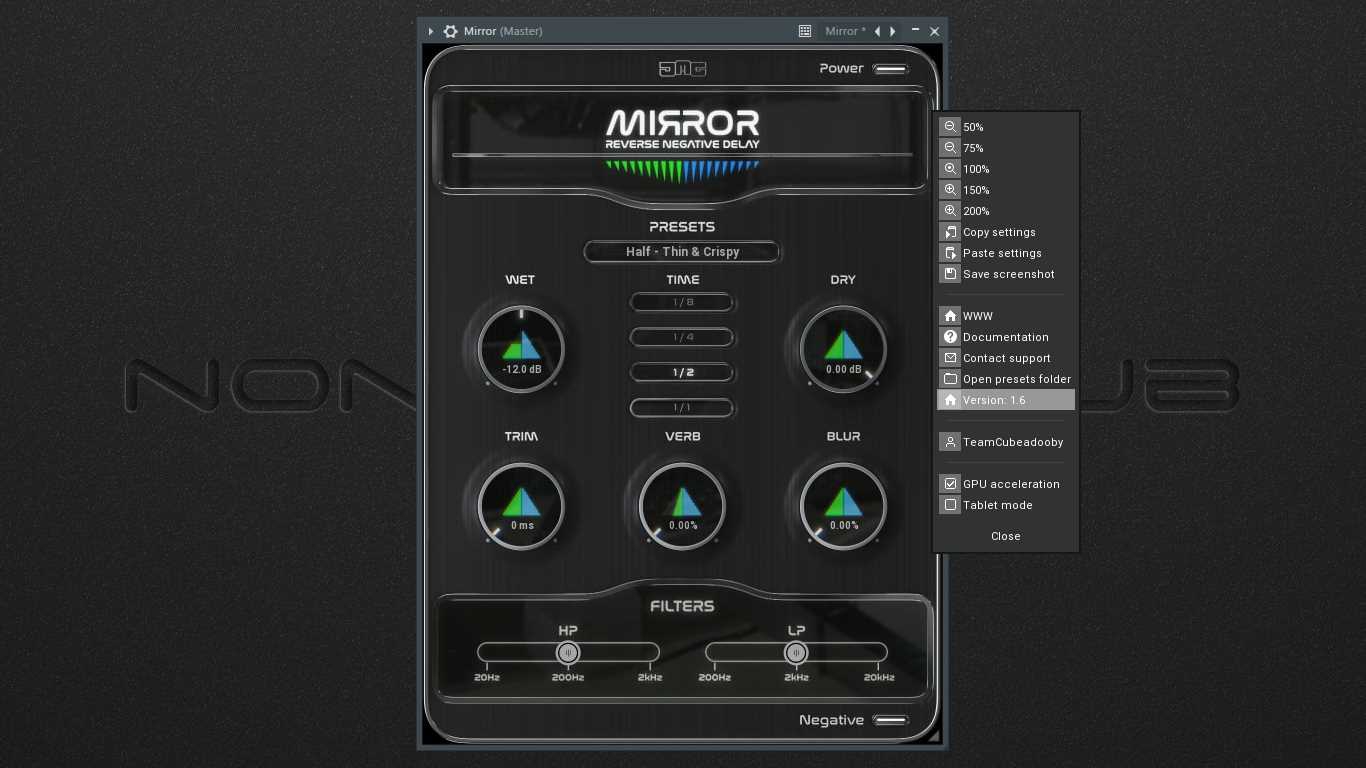The image size is (1366, 768).
Task: Click the zoom-in icon beside 100%
Action: (950, 169)
